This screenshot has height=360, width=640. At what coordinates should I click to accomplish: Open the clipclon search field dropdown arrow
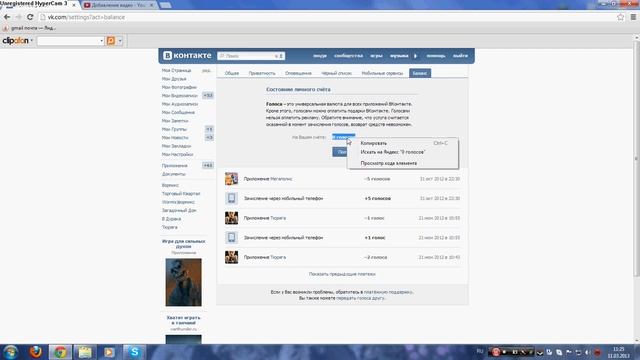pos(101,41)
